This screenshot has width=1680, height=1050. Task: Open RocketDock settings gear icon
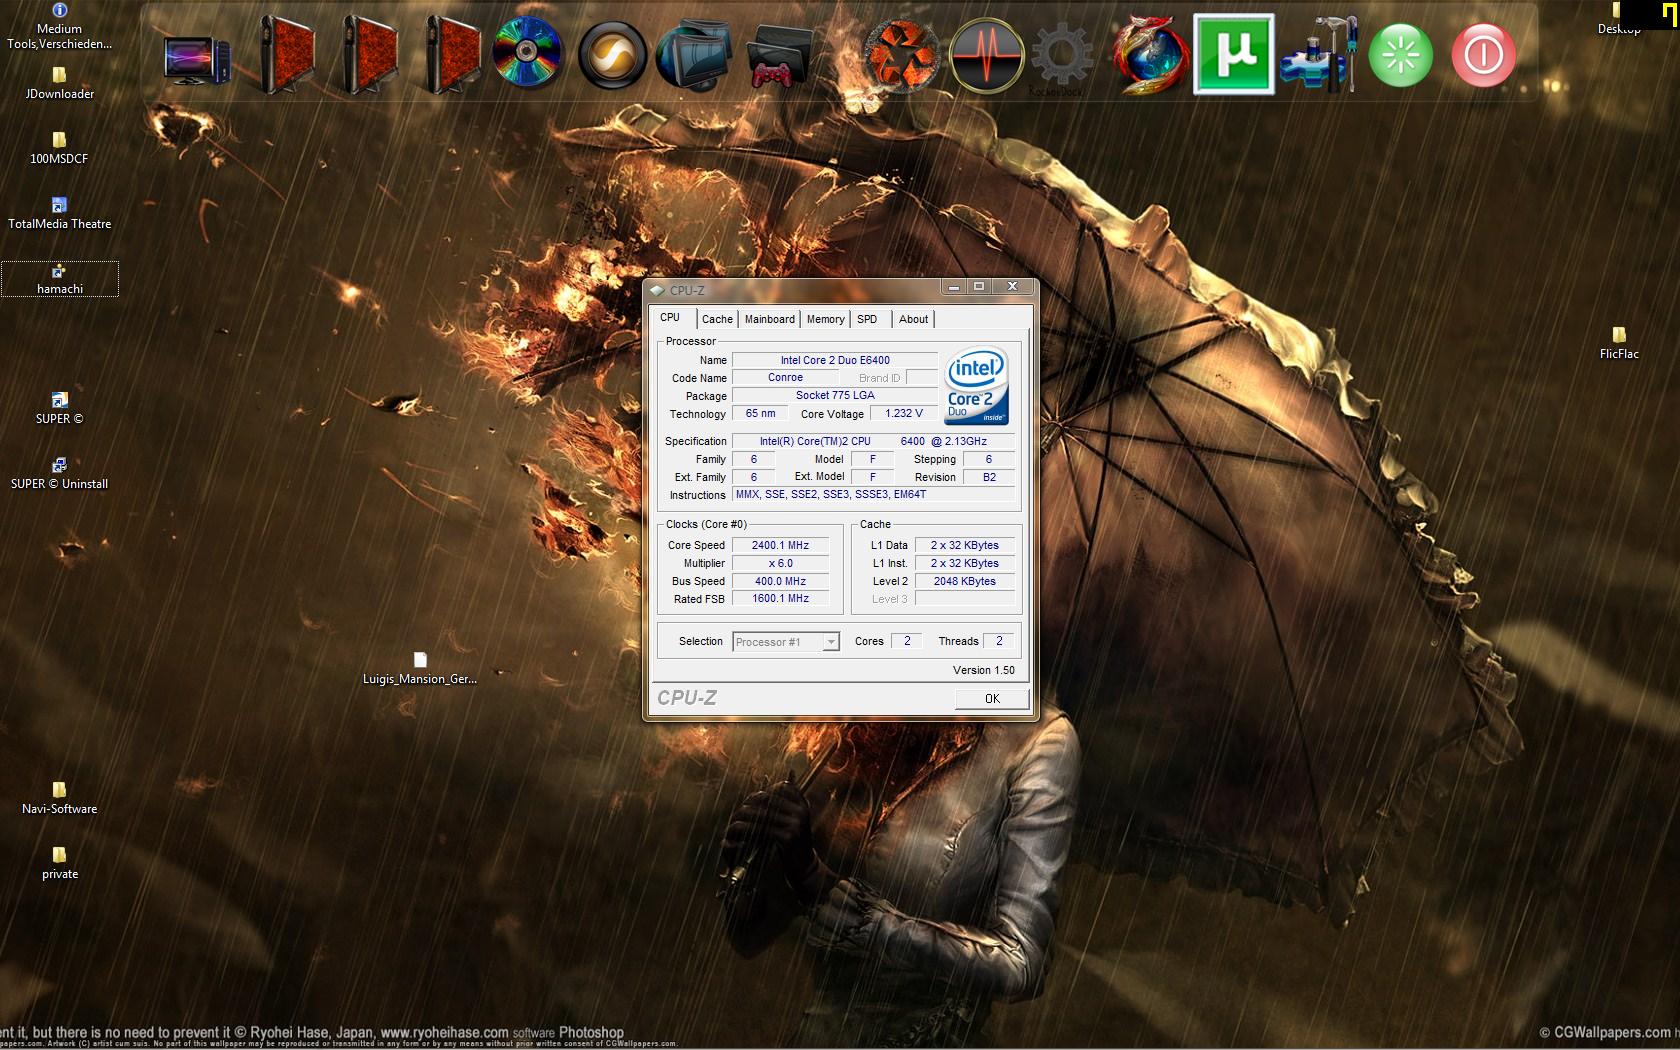(x=1062, y=56)
